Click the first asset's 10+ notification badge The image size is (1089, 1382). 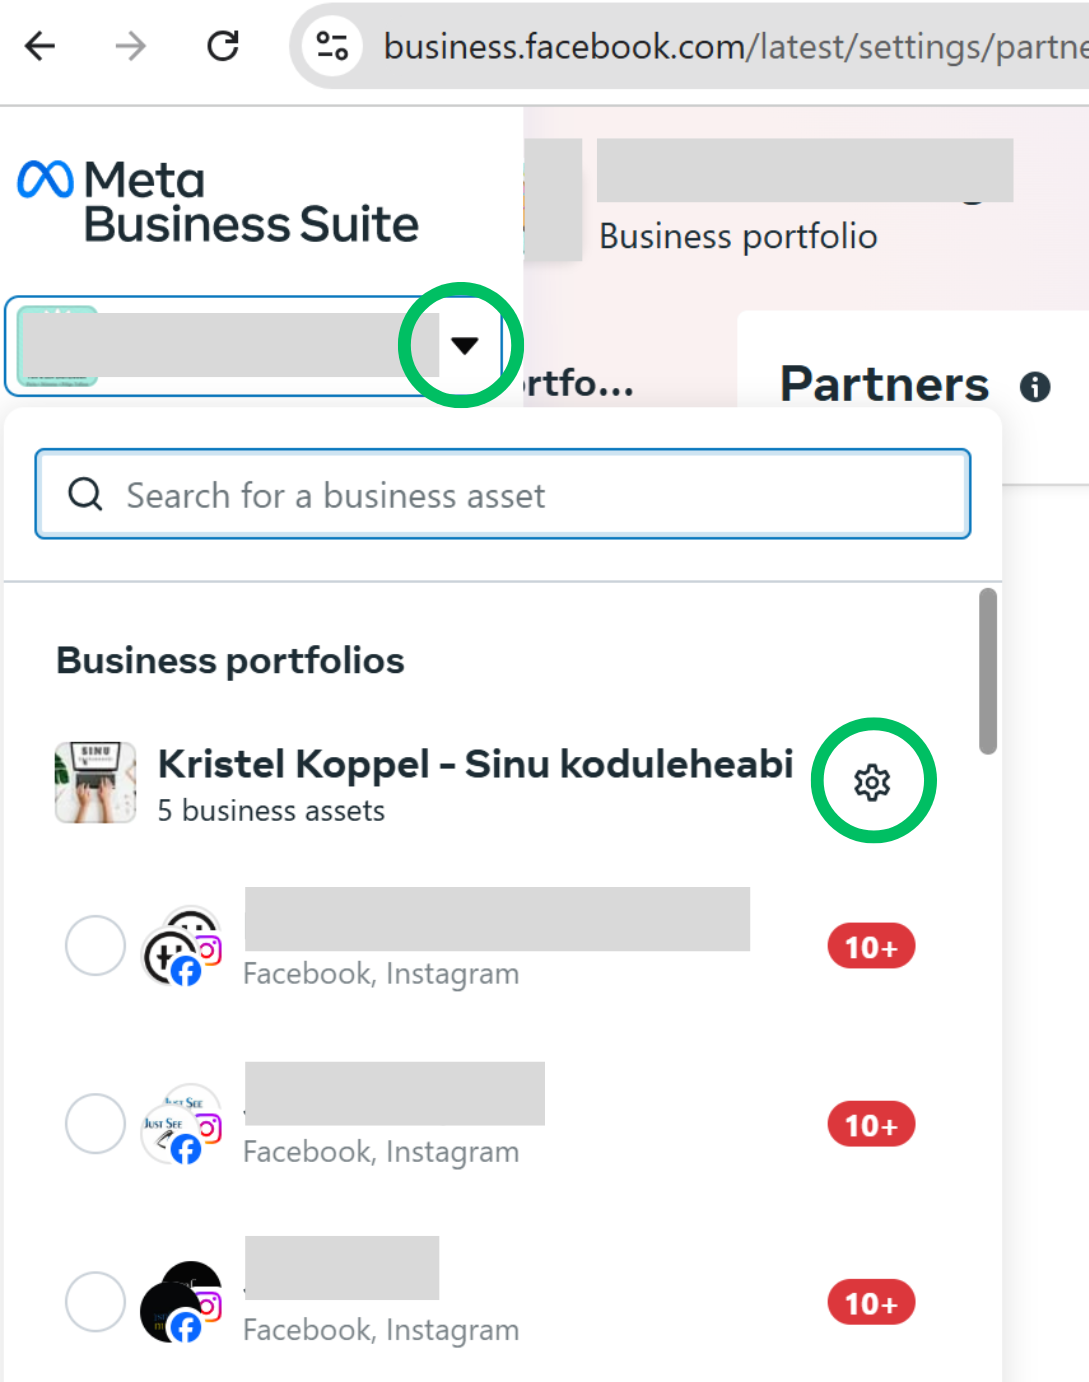point(871,947)
